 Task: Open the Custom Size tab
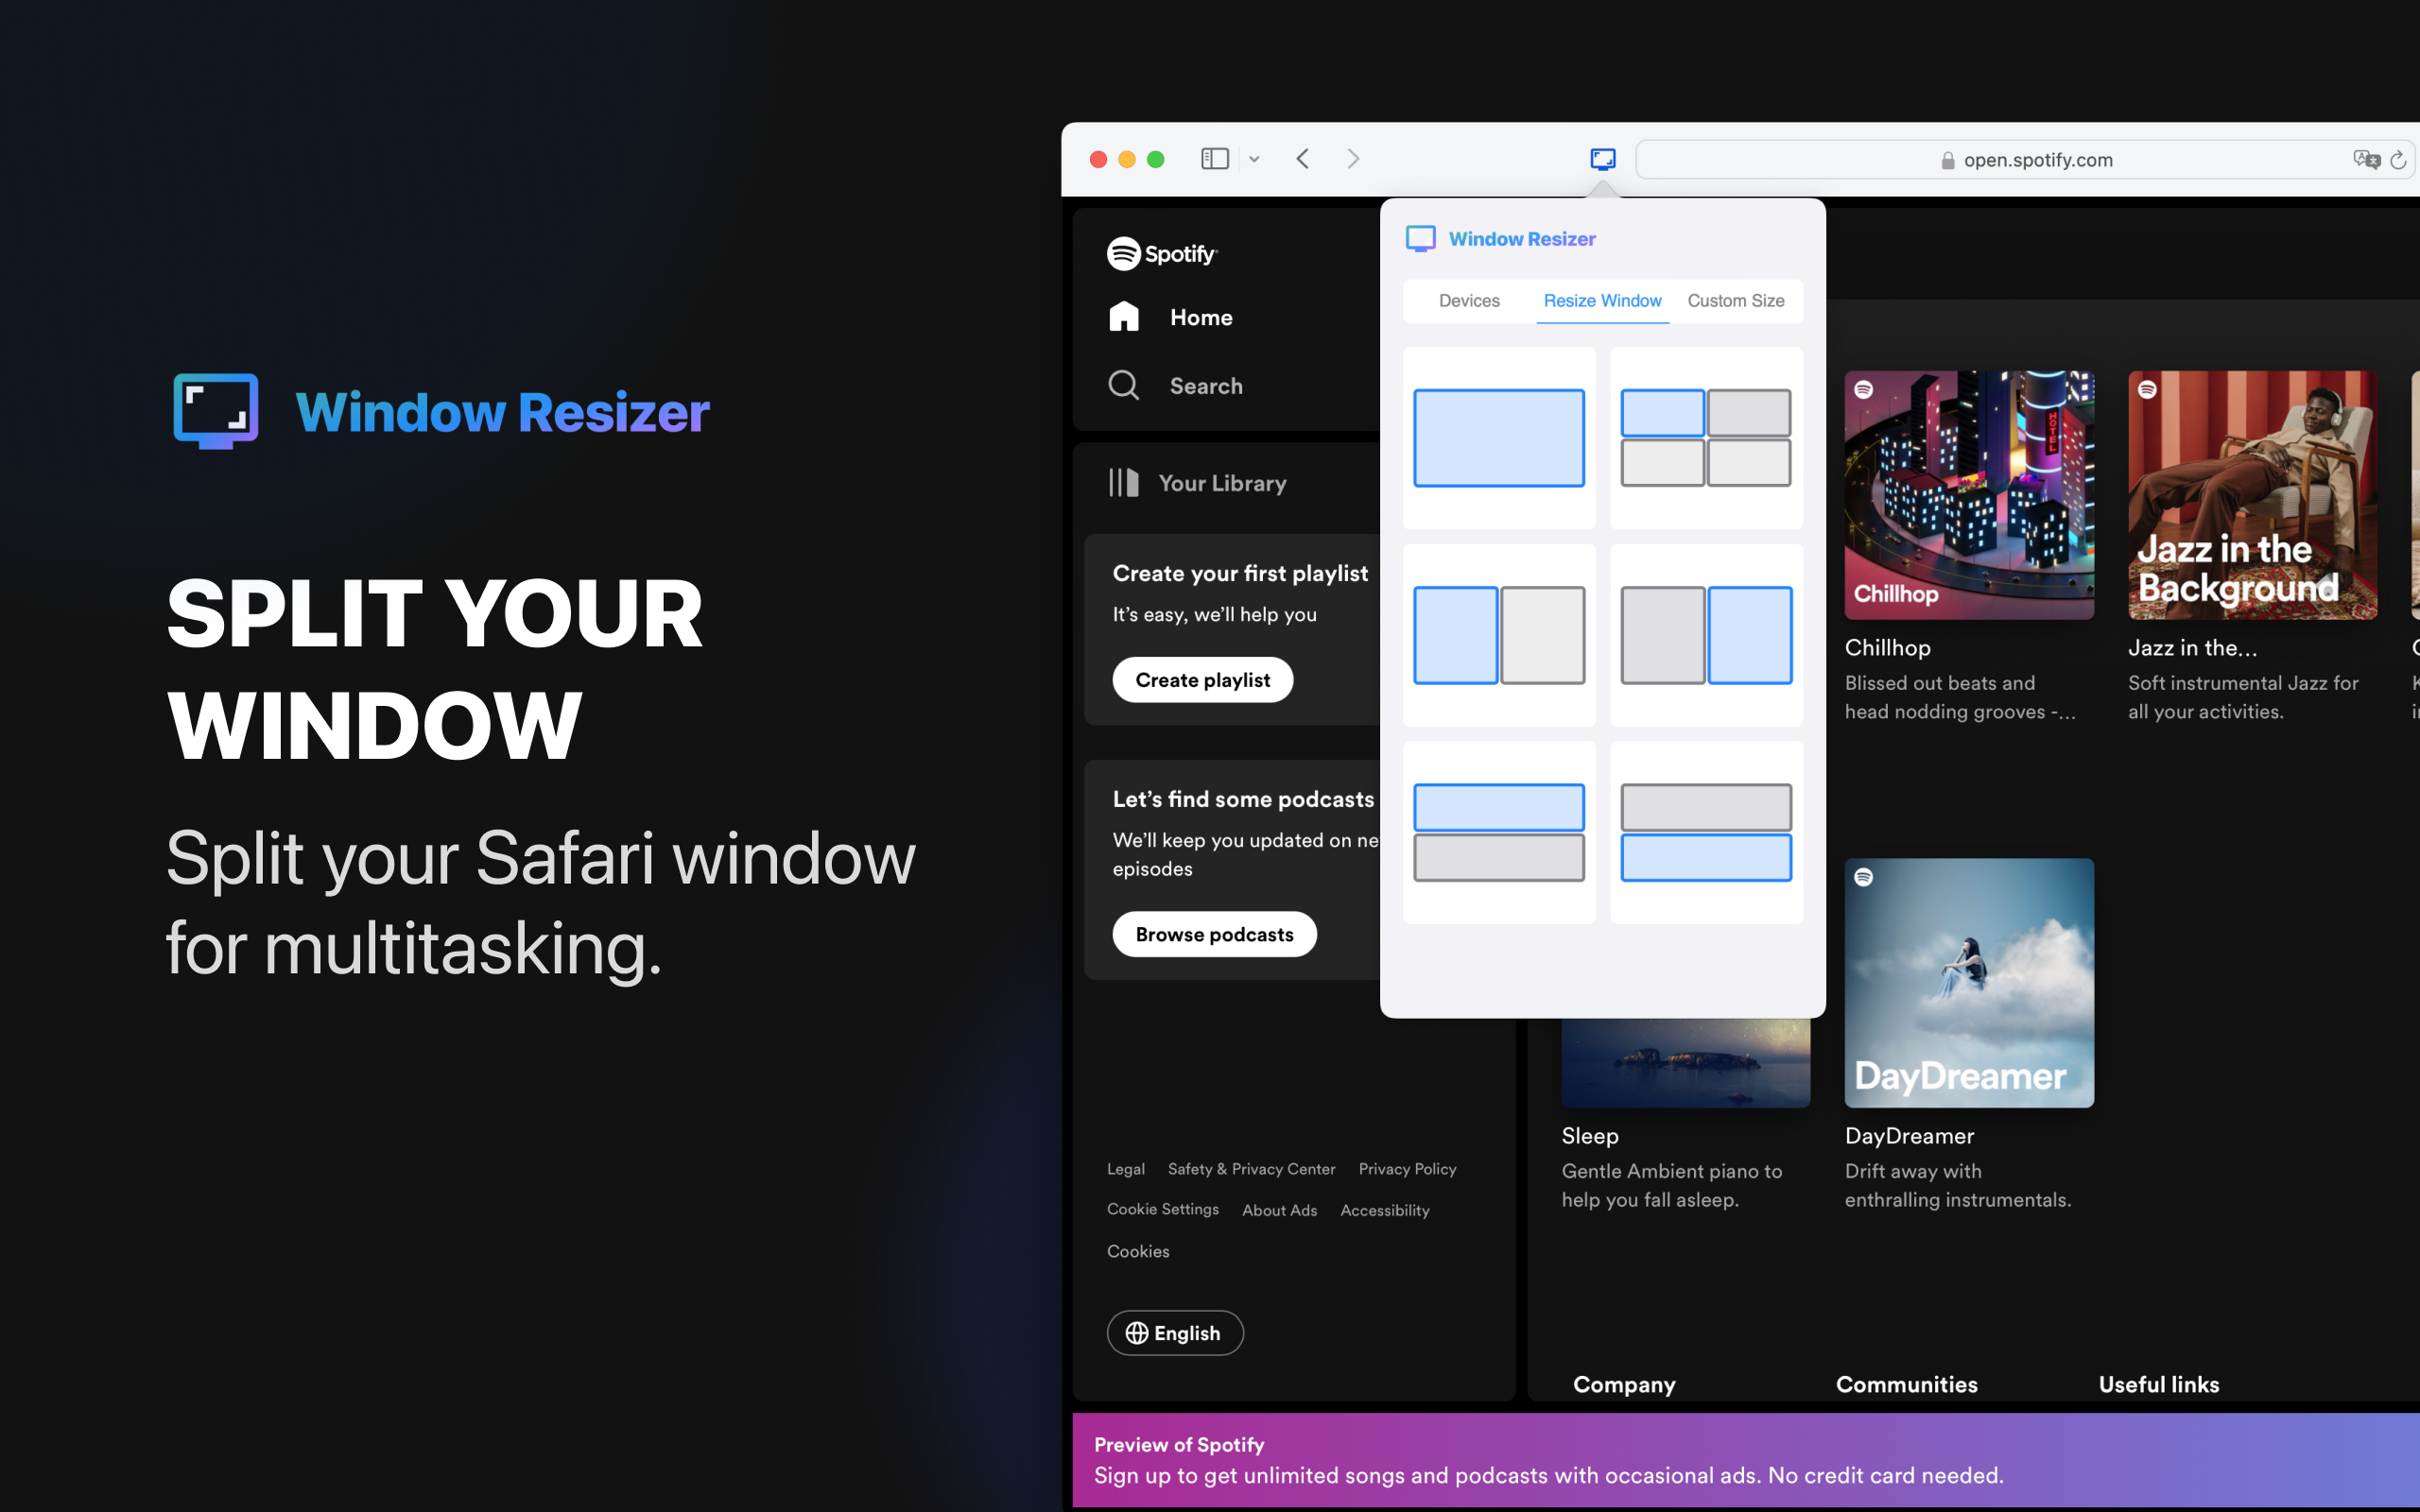pyautogui.click(x=1736, y=301)
